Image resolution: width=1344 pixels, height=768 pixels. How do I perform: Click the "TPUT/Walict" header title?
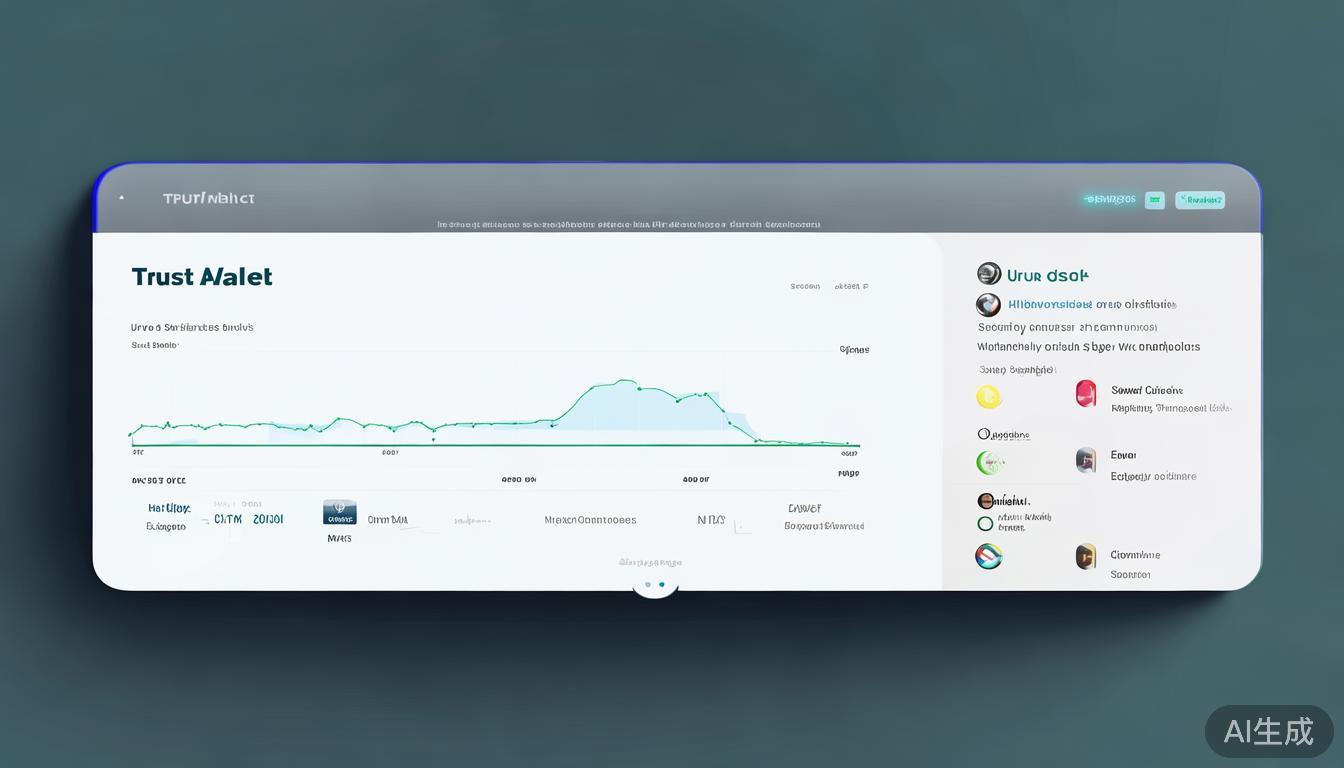[x=209, y=198]
